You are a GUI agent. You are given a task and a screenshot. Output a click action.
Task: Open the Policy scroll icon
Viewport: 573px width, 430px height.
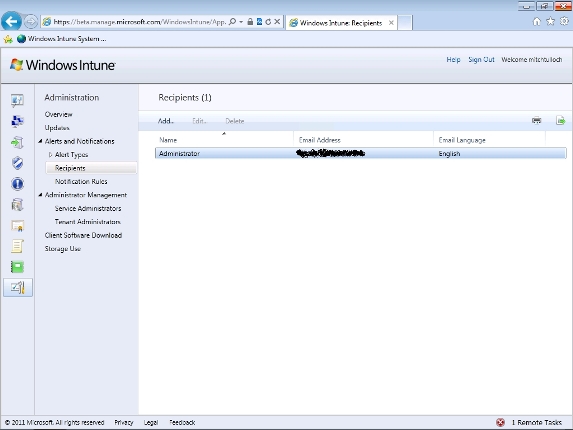coord(17,246)
